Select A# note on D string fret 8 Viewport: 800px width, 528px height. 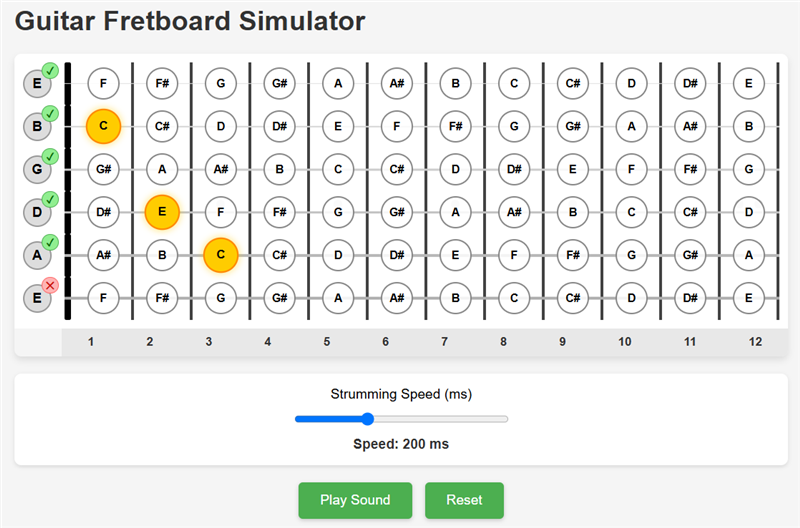tap(514, 212)
